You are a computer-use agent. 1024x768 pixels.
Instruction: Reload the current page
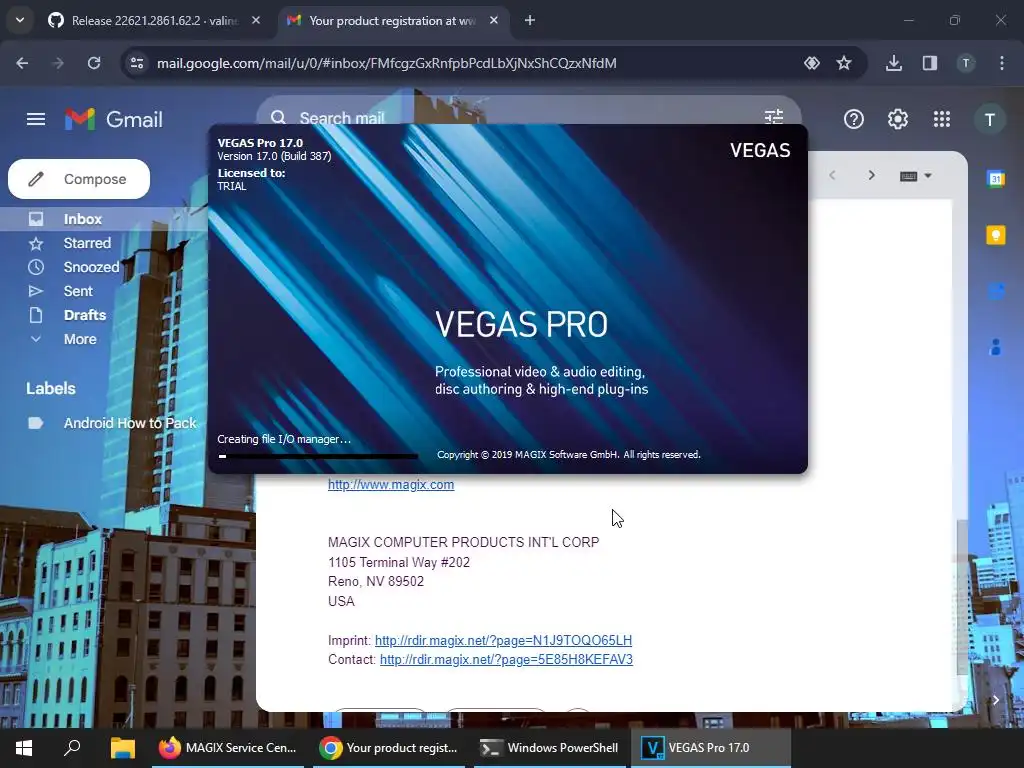[94, 63]
